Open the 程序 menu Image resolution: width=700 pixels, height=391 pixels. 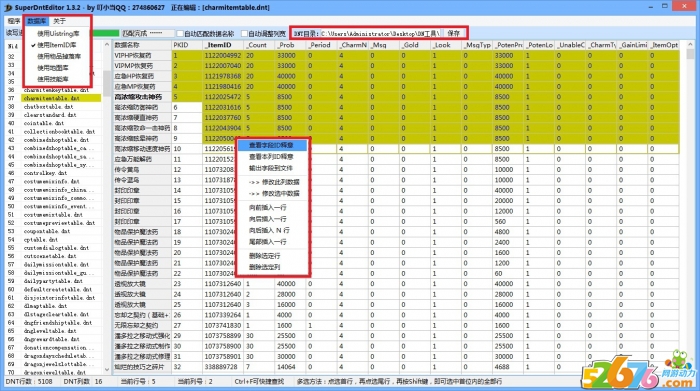[x=14, y=21]
